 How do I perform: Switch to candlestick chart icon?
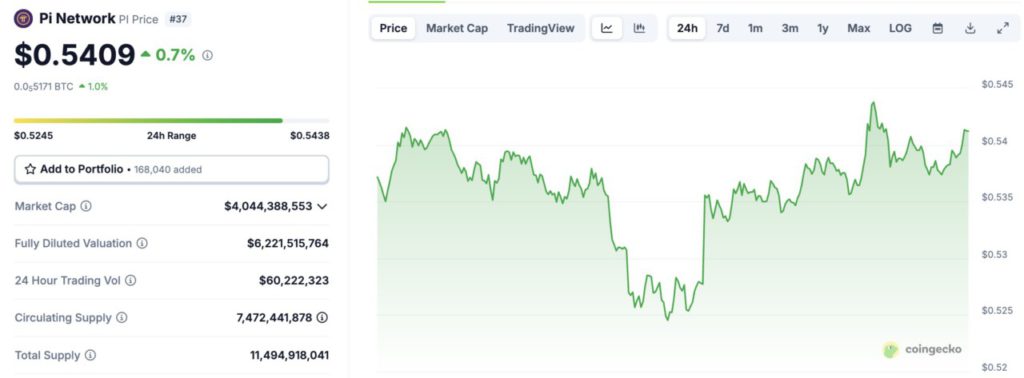tap(639, 28)
